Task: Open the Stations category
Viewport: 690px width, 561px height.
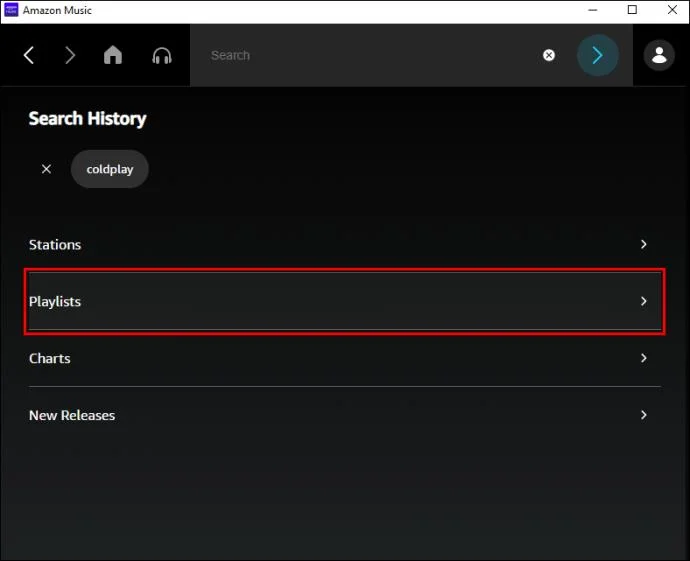Action: pyautogui.click(x=345, y=244)
